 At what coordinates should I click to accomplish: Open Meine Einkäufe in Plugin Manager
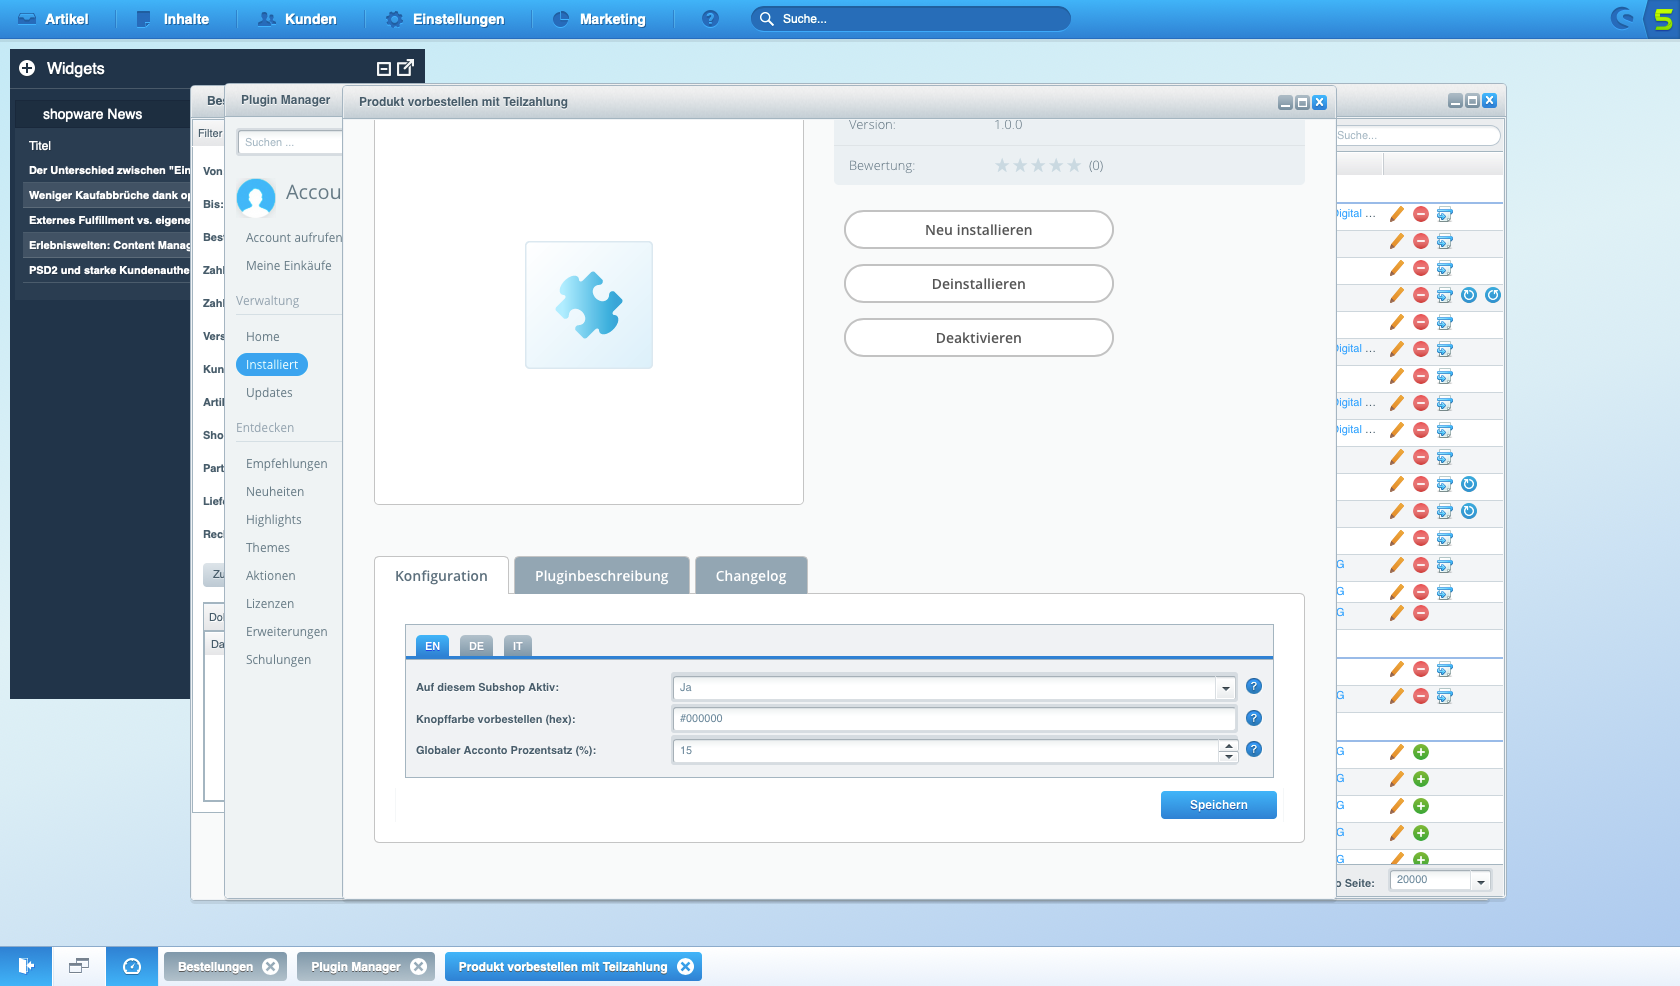pyautogui.click(x=288, y=266)
